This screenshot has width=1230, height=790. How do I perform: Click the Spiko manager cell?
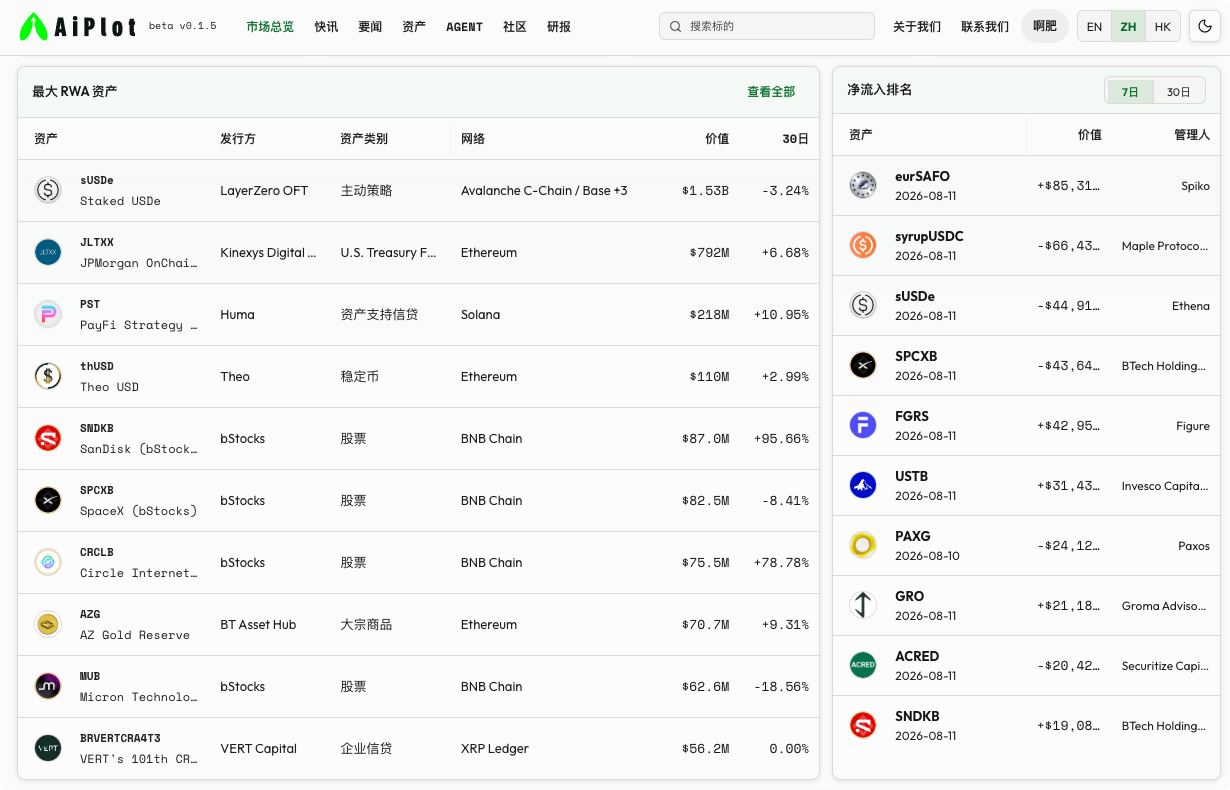point(1195,186)
